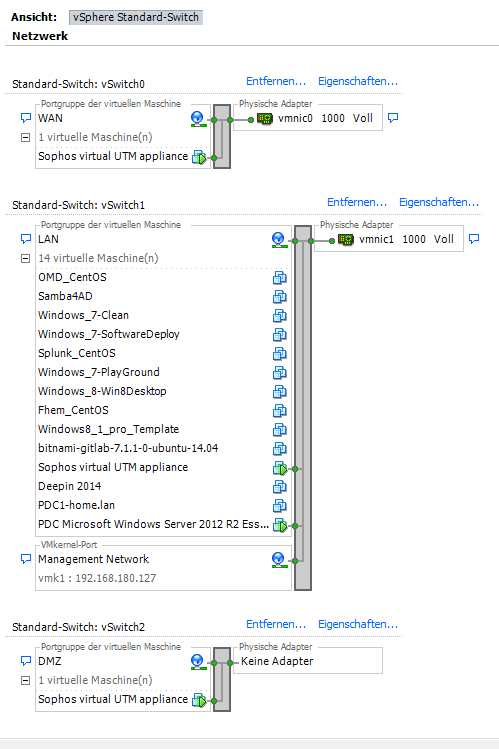This screenshot has width=499, height=749.
Task: Collapse the 14 virtuelle Maschine(n) list
Action: coord(26,258)
